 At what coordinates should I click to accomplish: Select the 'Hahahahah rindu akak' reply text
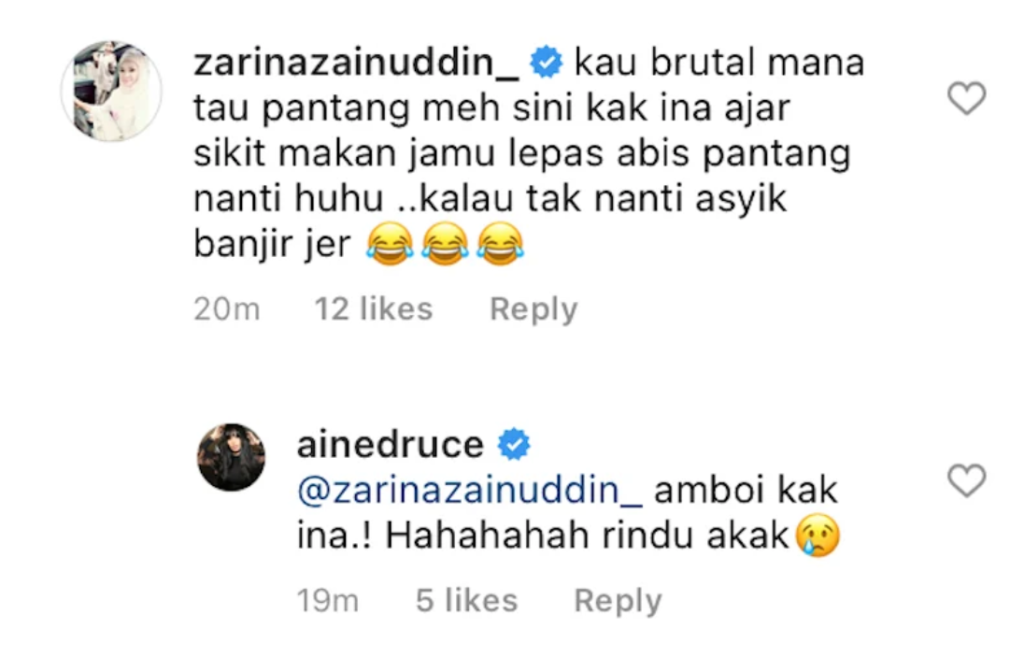point(587,536)
